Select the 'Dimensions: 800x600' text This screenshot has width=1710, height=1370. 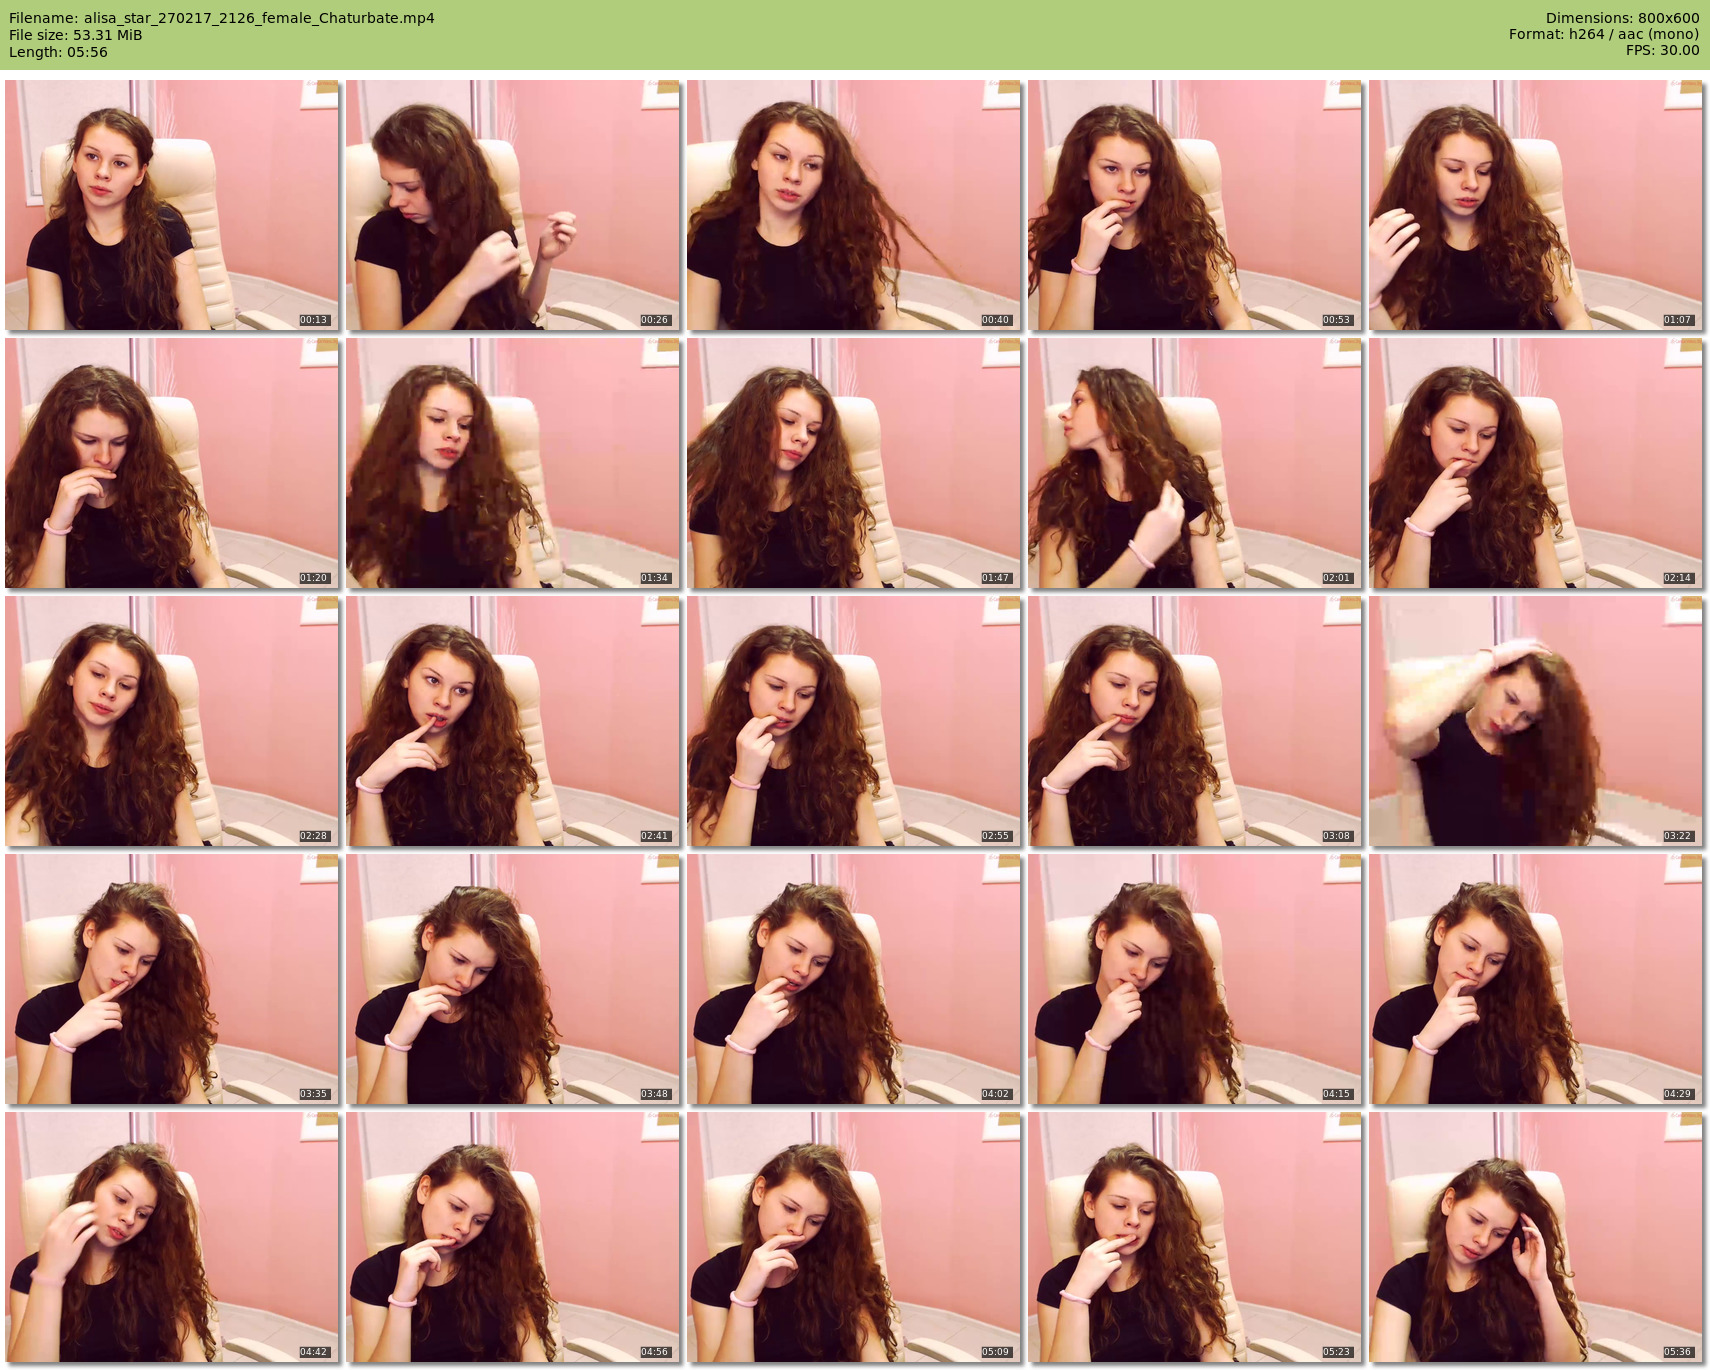click(1622, 18)
